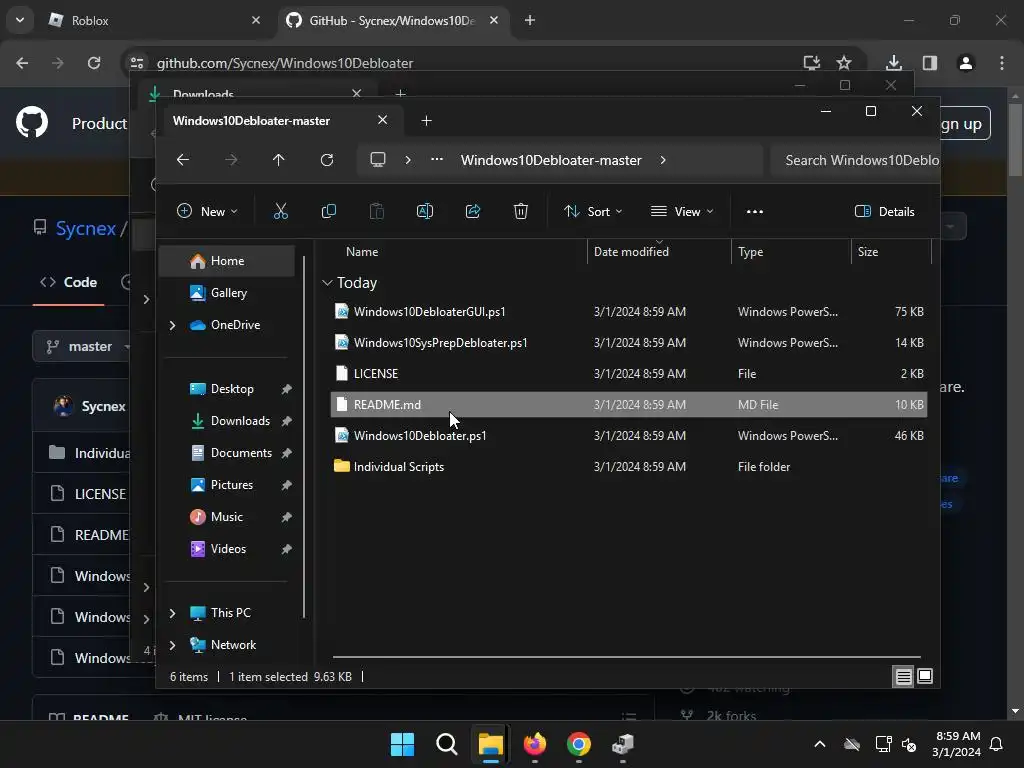Open Documents quick access folder
Screen dimensions: 1024x768
point(241,453)
